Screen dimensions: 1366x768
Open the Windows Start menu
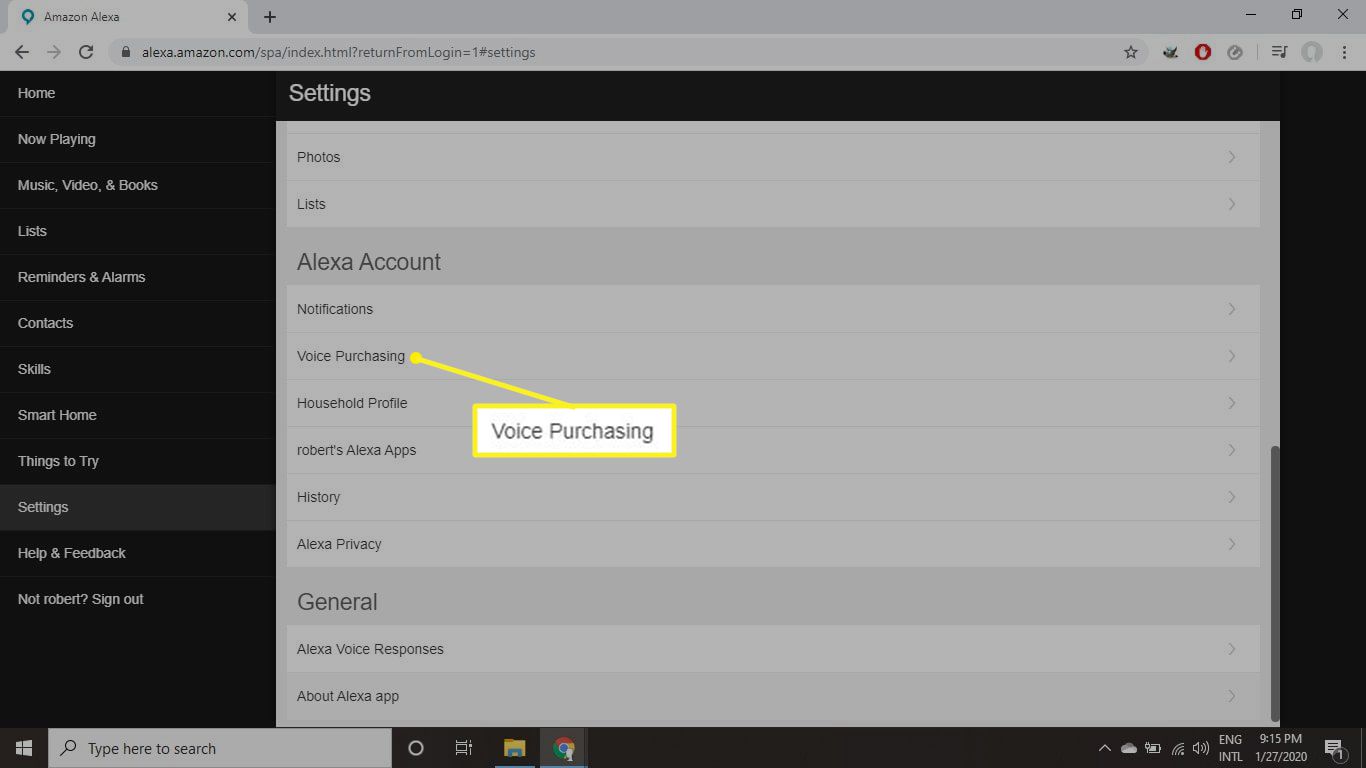click(24, 748)
